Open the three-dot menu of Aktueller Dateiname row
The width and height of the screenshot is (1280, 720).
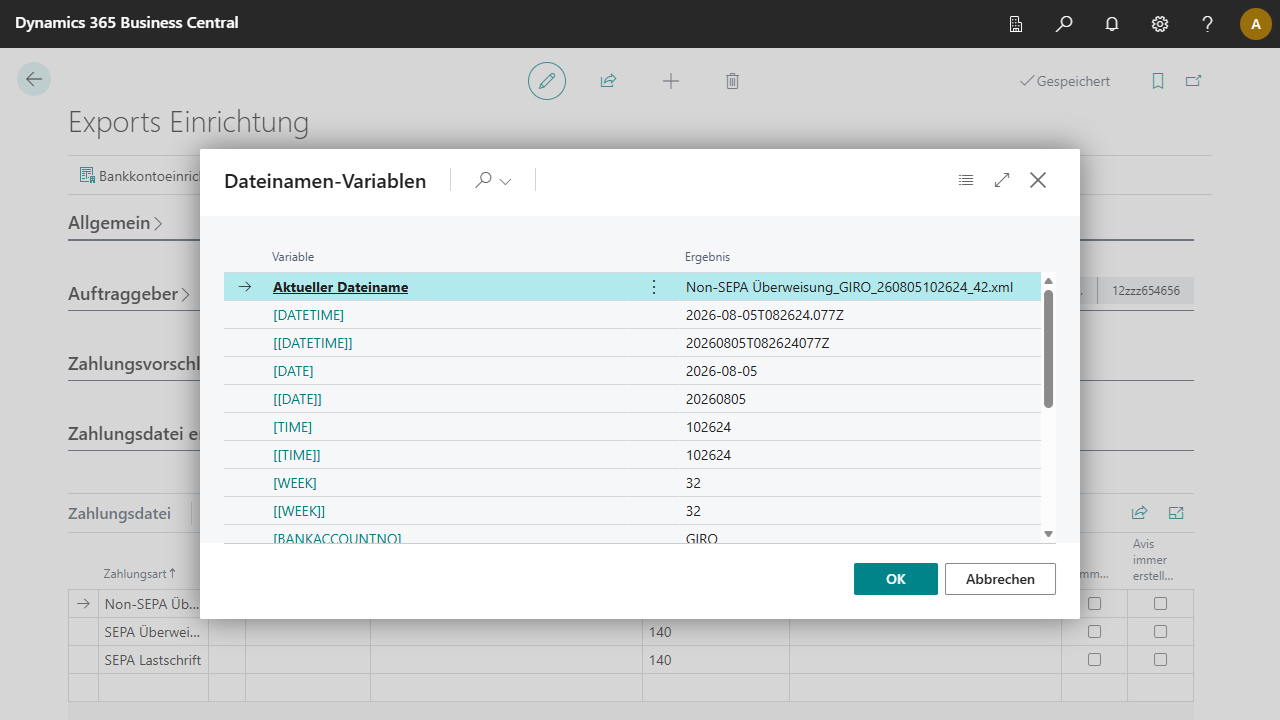tap(654, 287)
